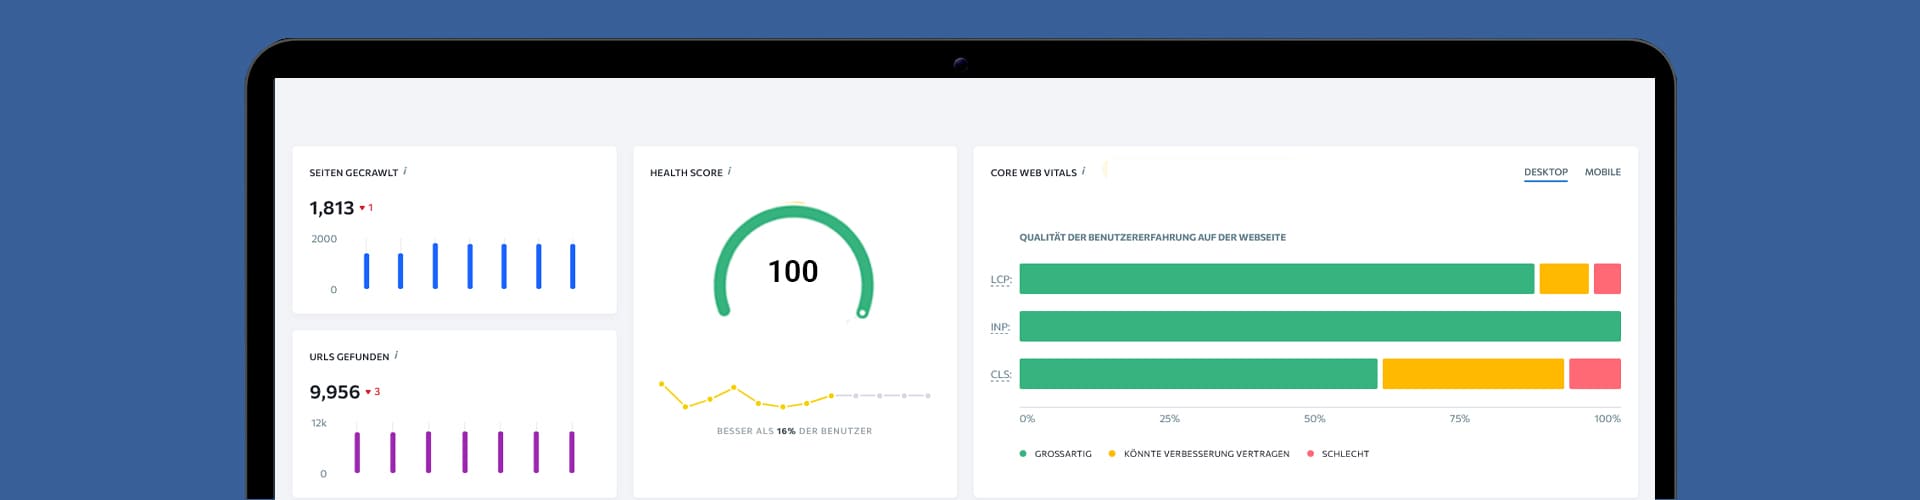
Task: Click the red down indicator beside 1,813
Action: (x=366, y=208)
